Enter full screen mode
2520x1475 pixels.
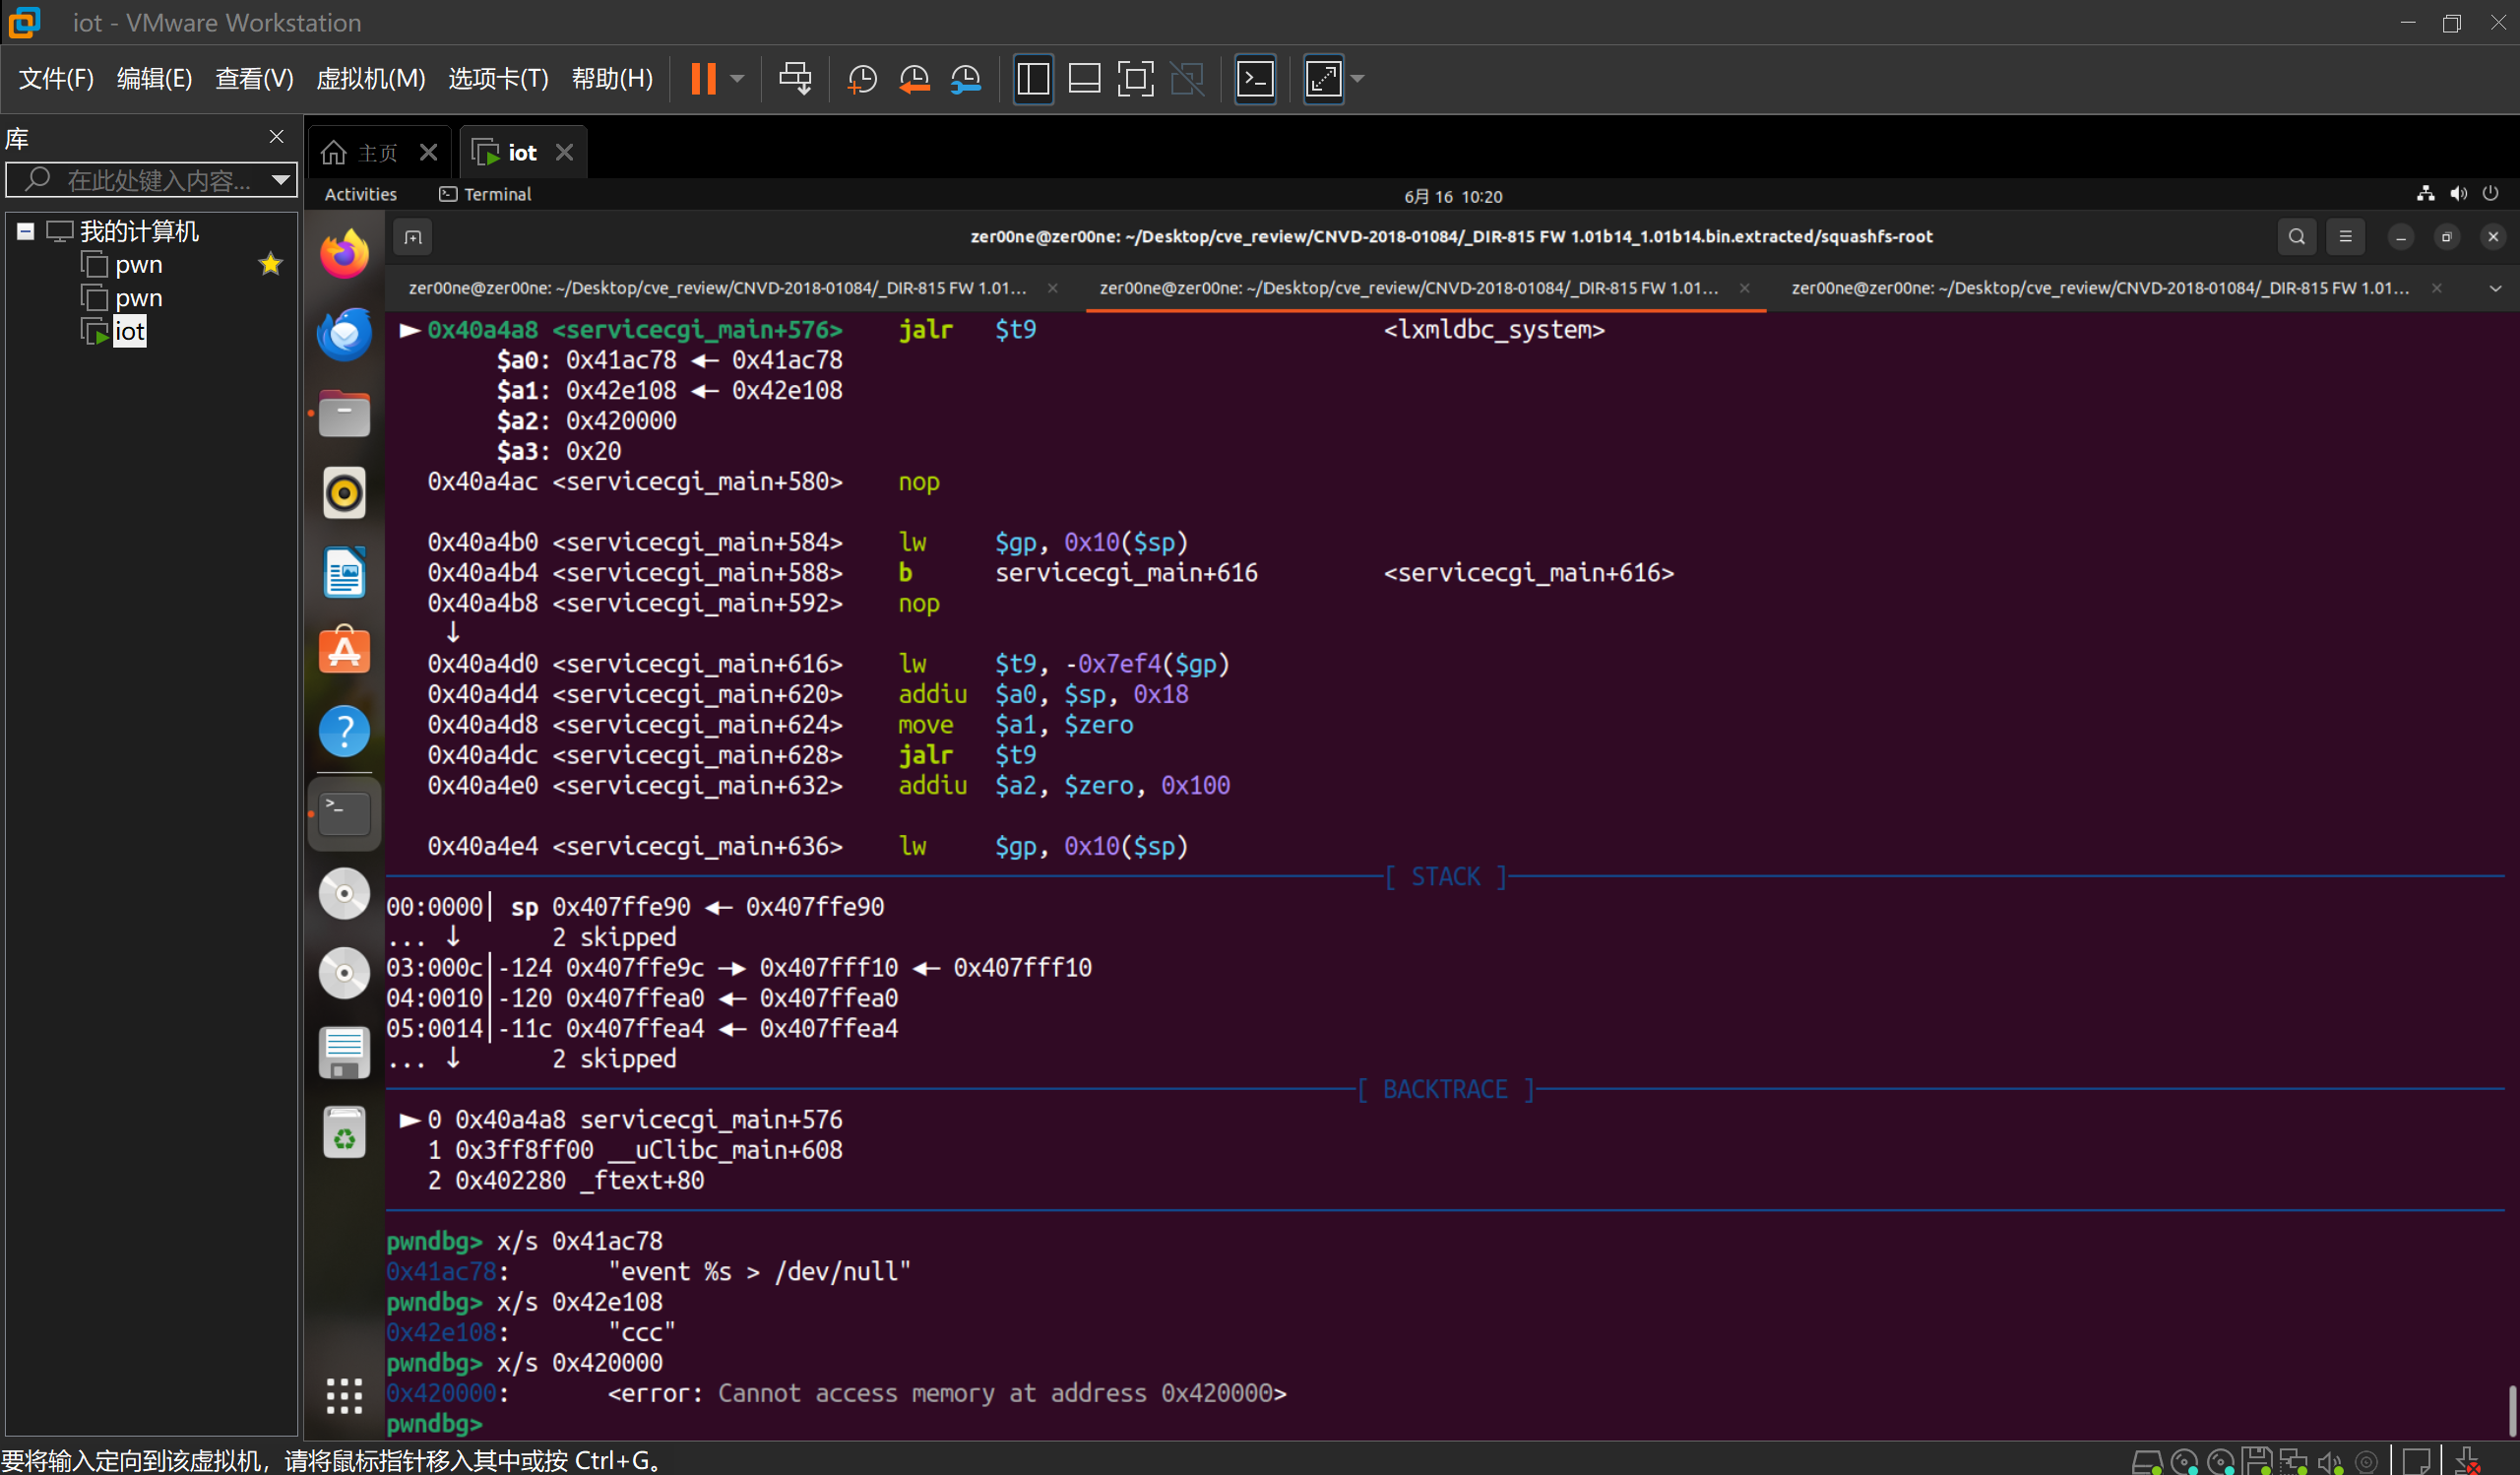tap(1135, 78)
